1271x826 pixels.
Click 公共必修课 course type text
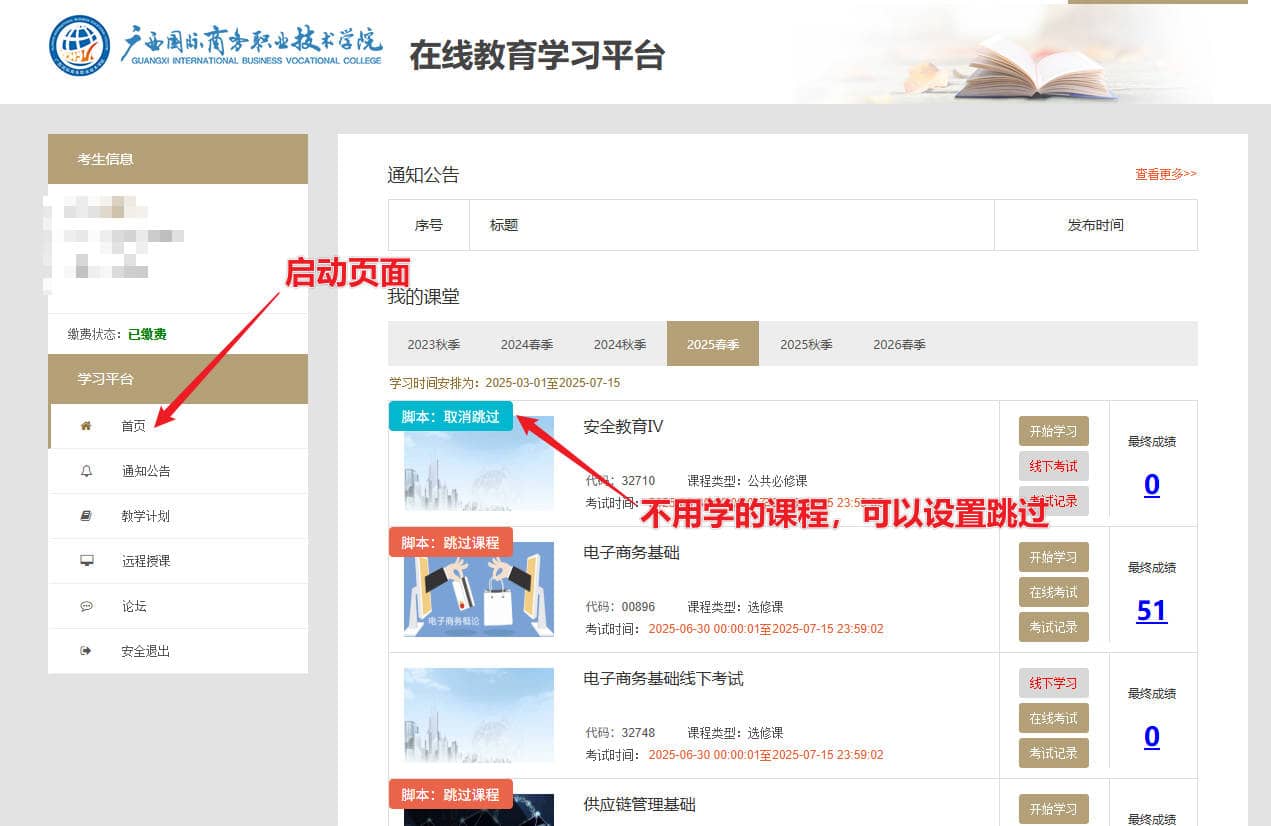(x=777, y=481)
